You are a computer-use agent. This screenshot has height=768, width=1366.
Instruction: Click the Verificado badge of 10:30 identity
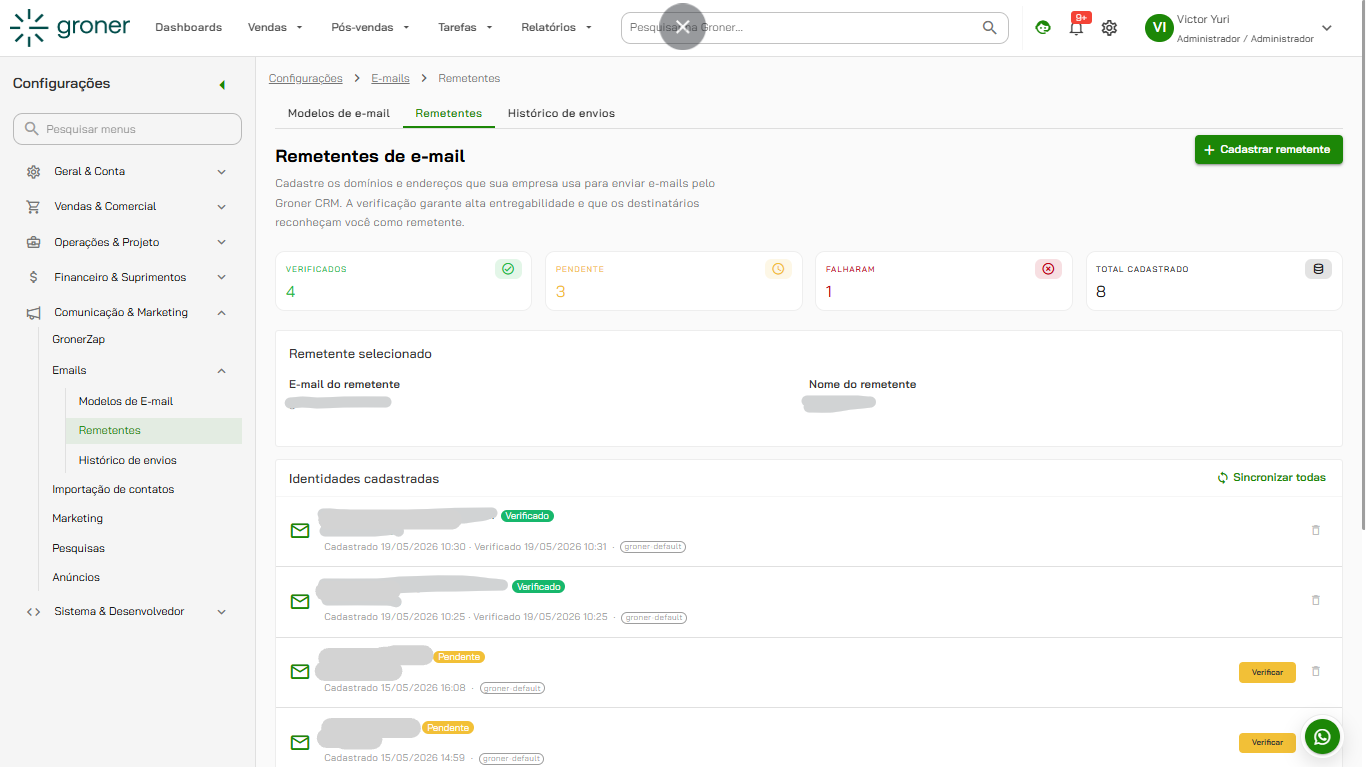click(527, 516)
